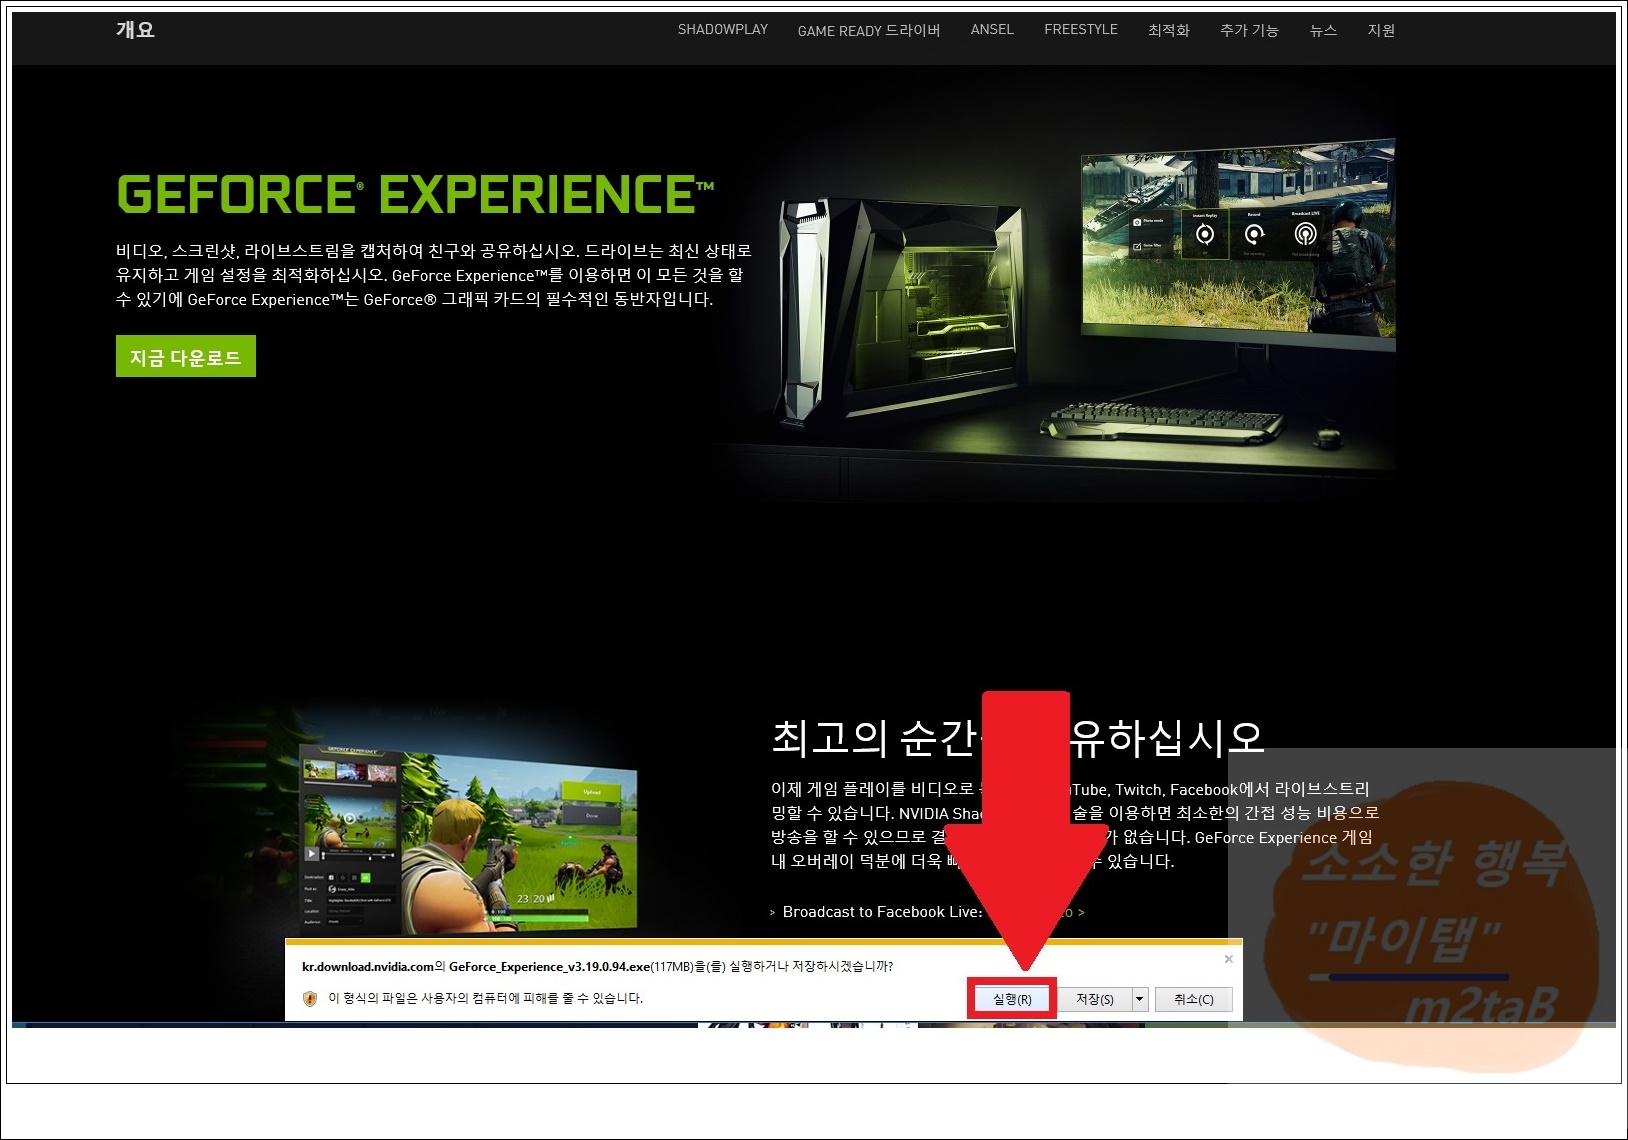Click the Instant Replay icon on the monitor

point(1205,234)
